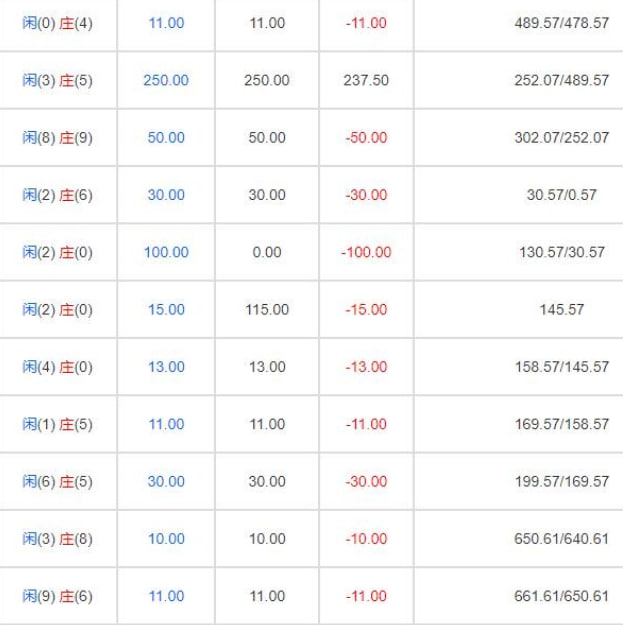
Task: Open the 闲(3) 庄(8) result entry
Action: [57, 539]
